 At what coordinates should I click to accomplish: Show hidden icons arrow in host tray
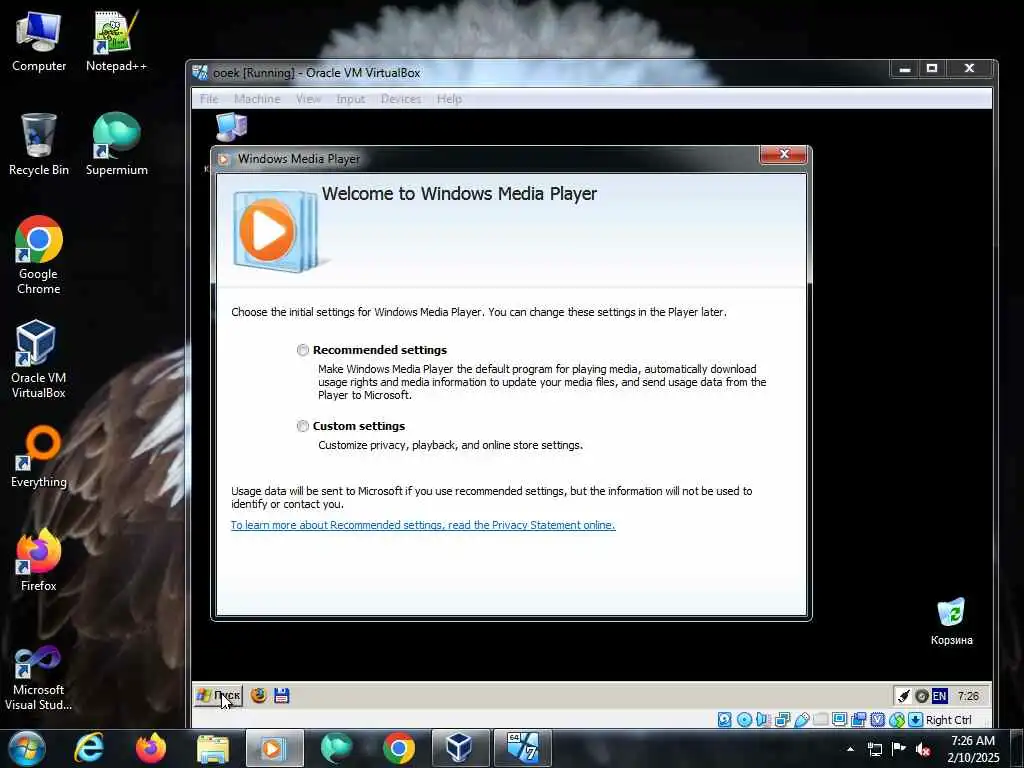coord(850,749)
